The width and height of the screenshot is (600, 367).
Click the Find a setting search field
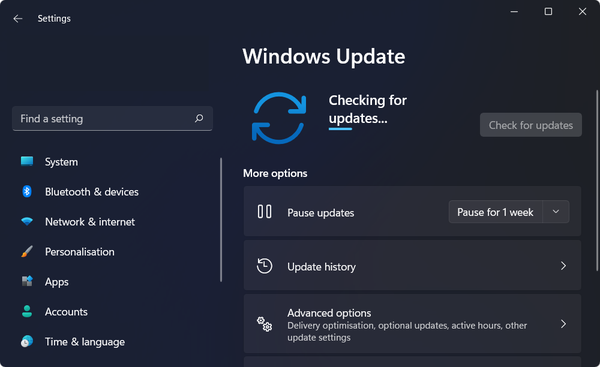pyautogui.click(x=112, y=119)
